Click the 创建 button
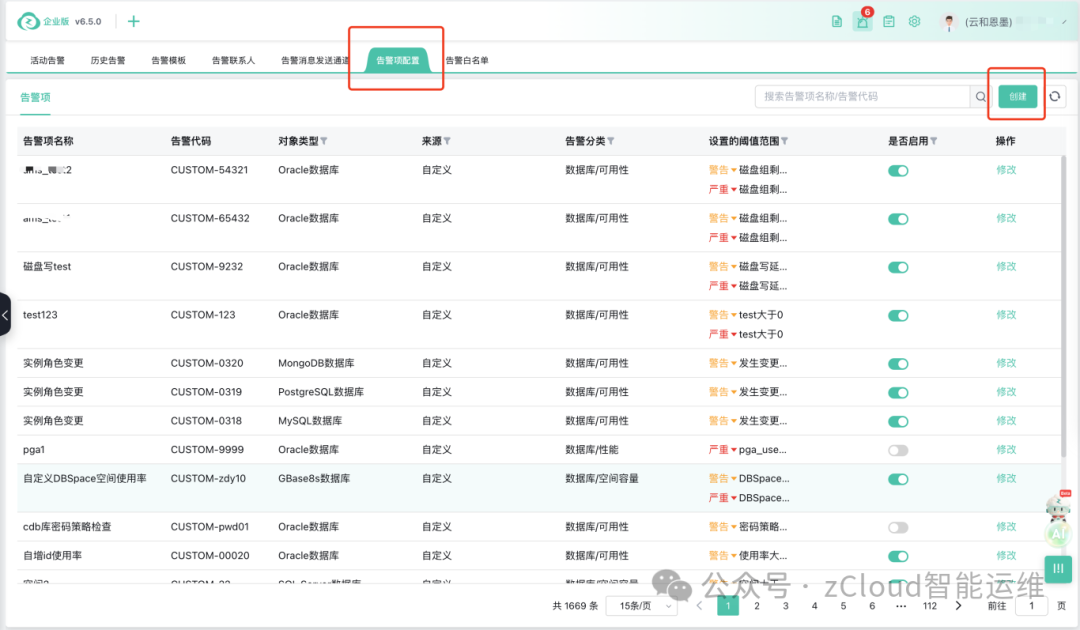This screenshot has height=630, width=1080. (1017, 97)
